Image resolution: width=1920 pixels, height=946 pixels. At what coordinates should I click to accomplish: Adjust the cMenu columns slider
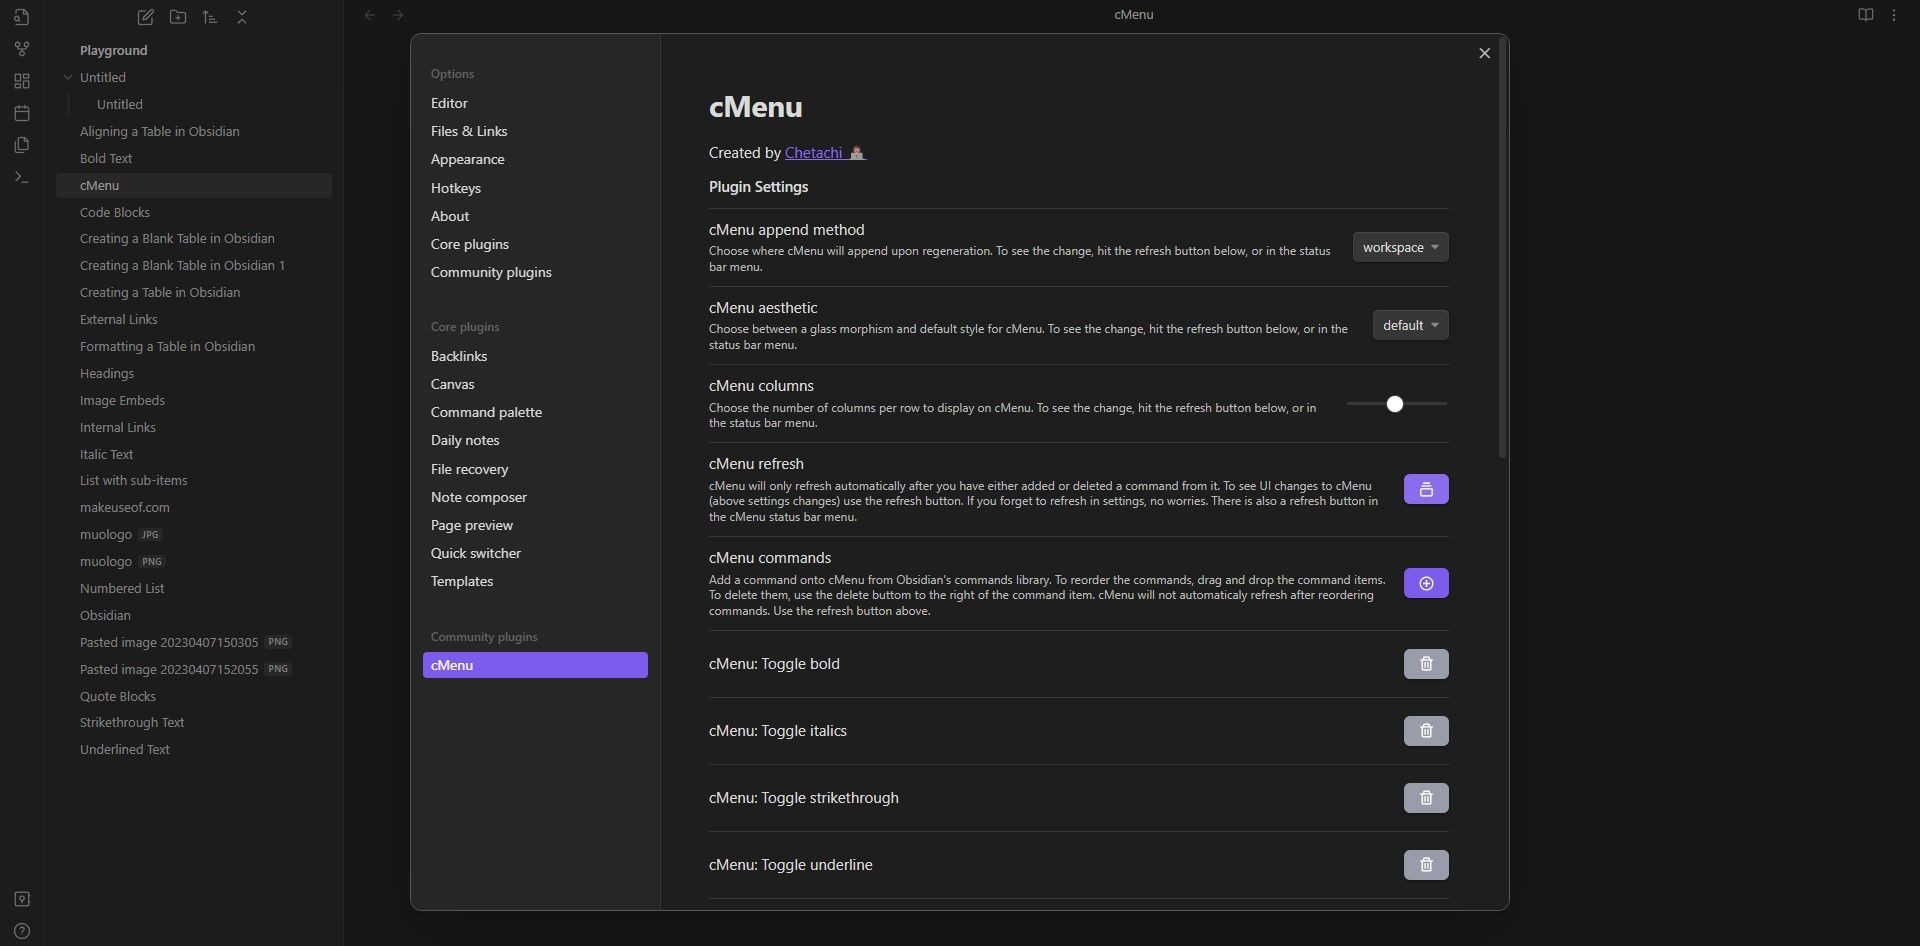(x=1396, y=404)
